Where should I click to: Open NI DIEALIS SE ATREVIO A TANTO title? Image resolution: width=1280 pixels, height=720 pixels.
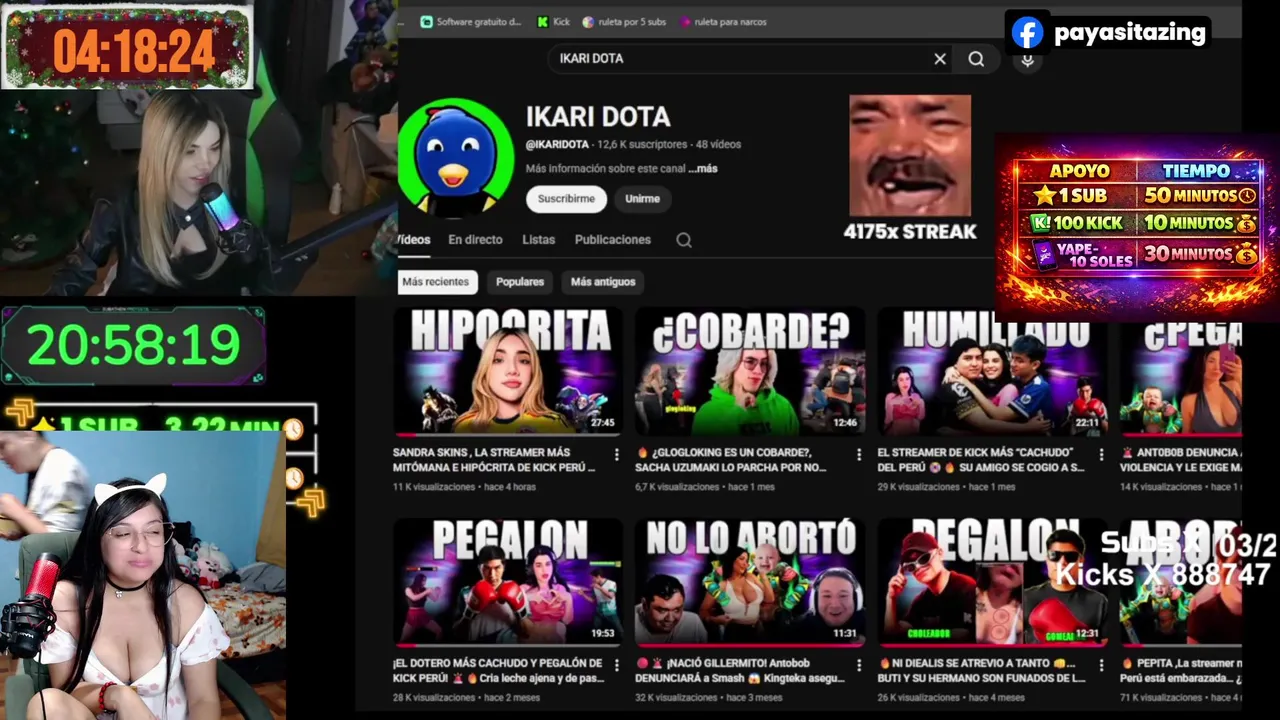tap(981, 670)
